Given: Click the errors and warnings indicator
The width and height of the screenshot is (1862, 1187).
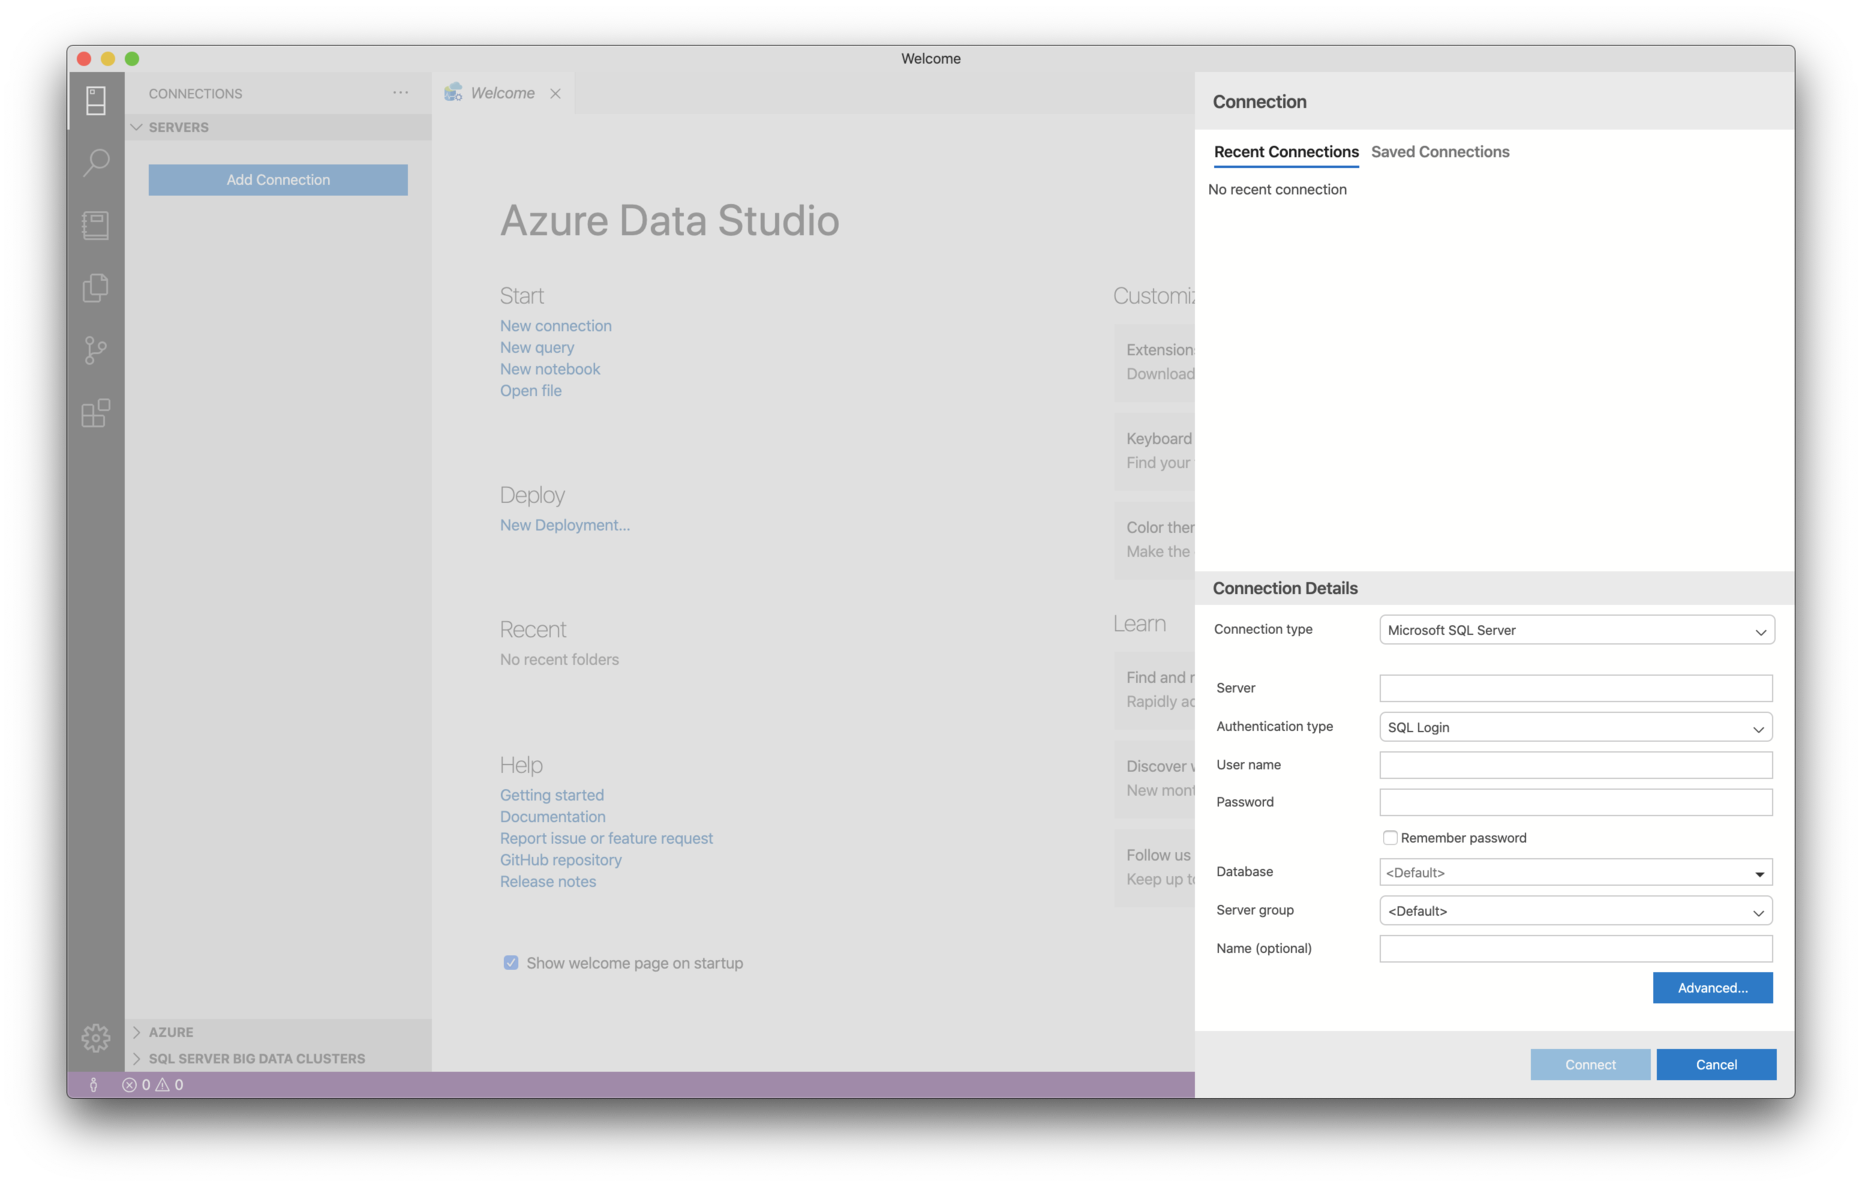Looking at the screenshot, I should [152, 1084].
